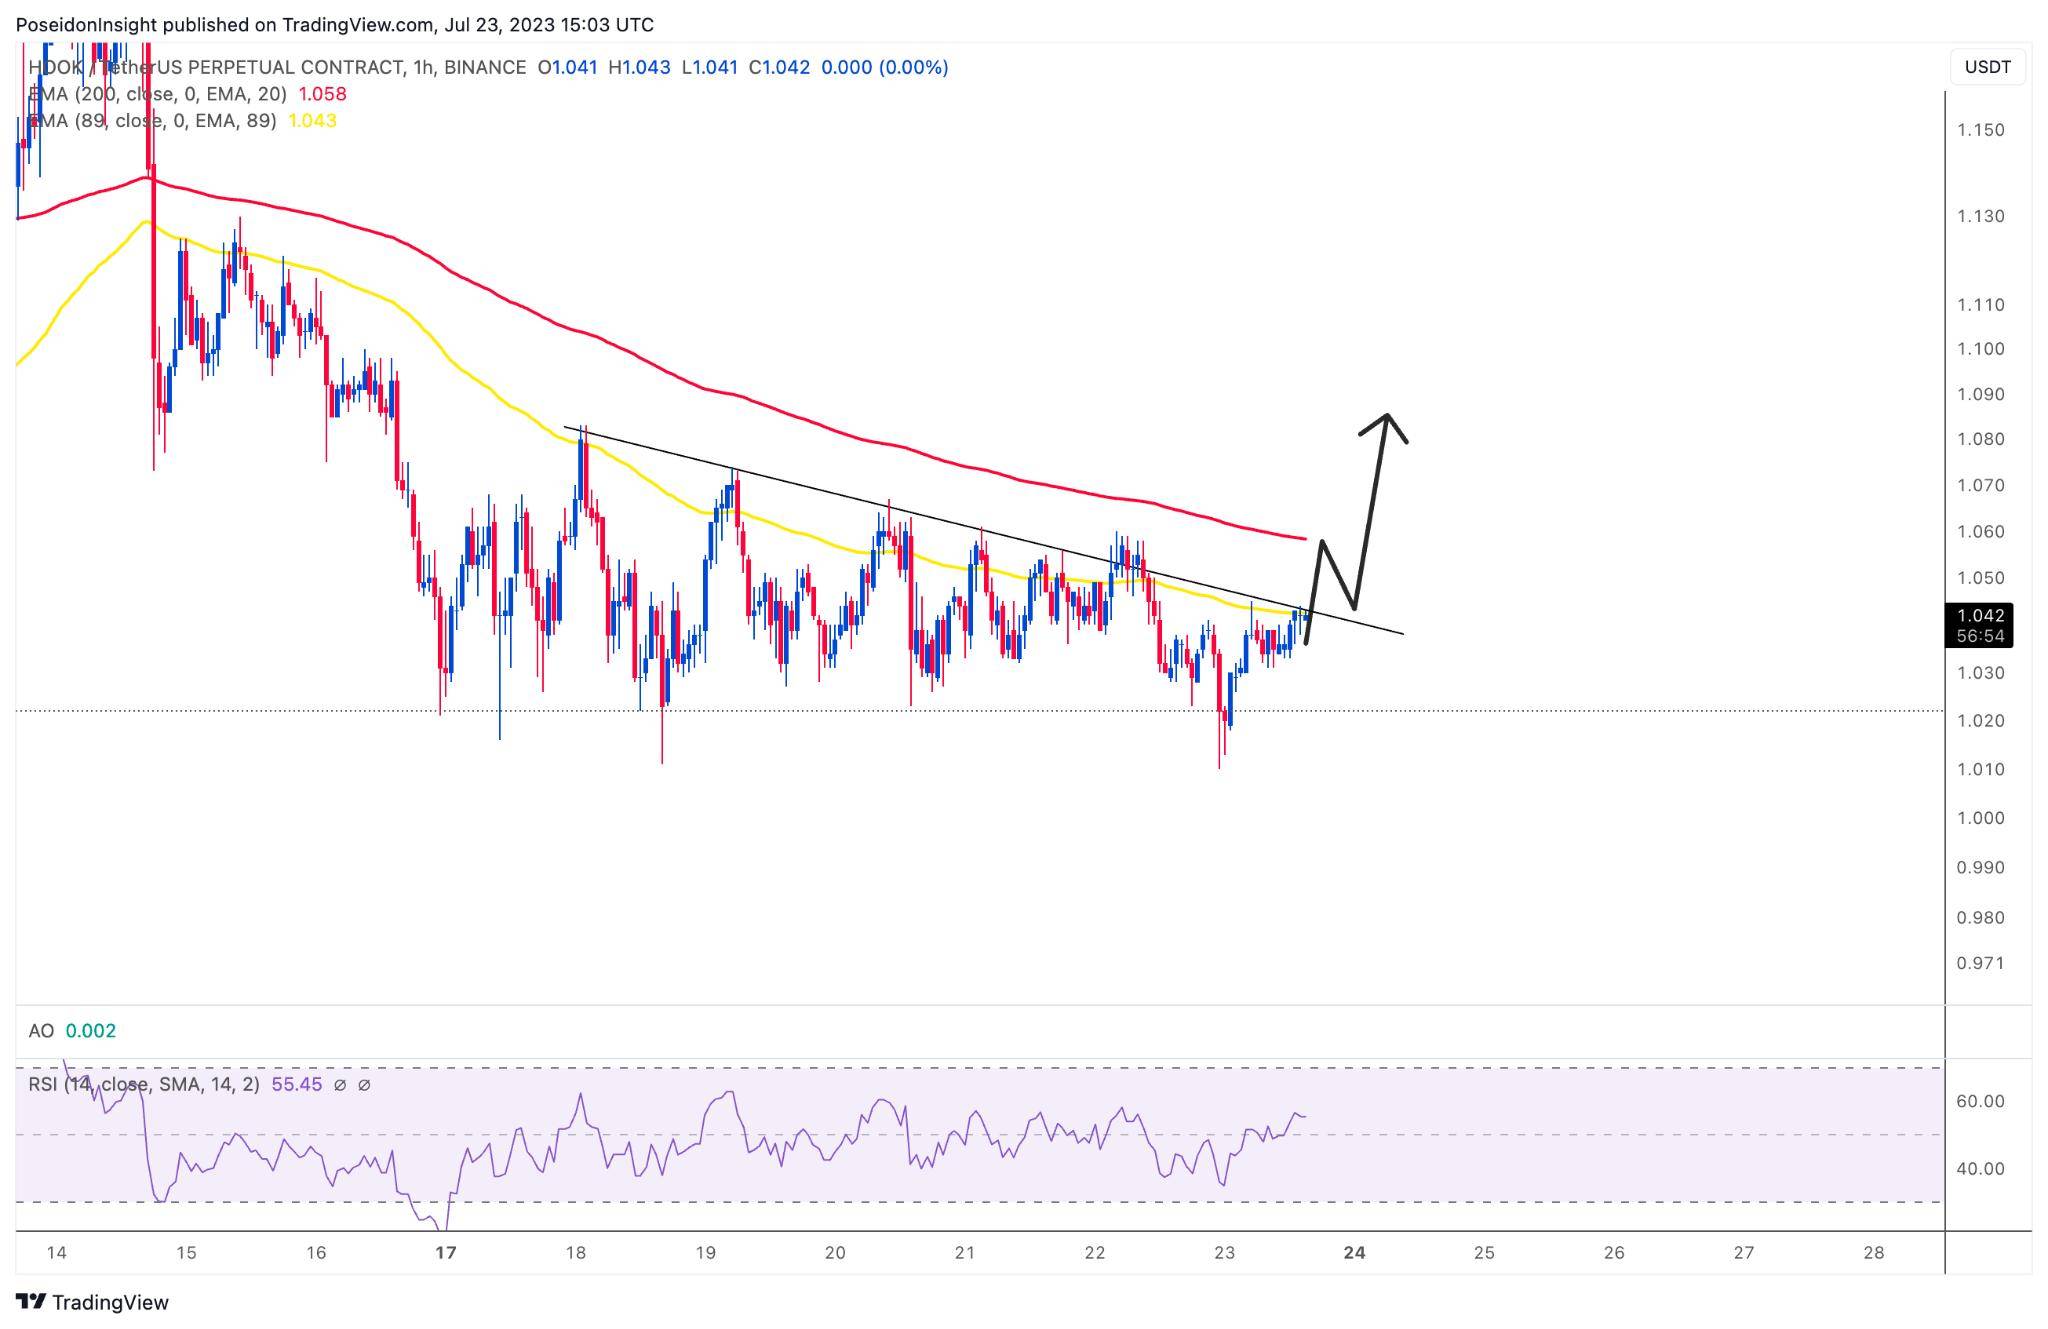The height and width of the screenshot is (1329, 2048).
Task: Select the EMA 200 indicator legend
Action: 160,94
